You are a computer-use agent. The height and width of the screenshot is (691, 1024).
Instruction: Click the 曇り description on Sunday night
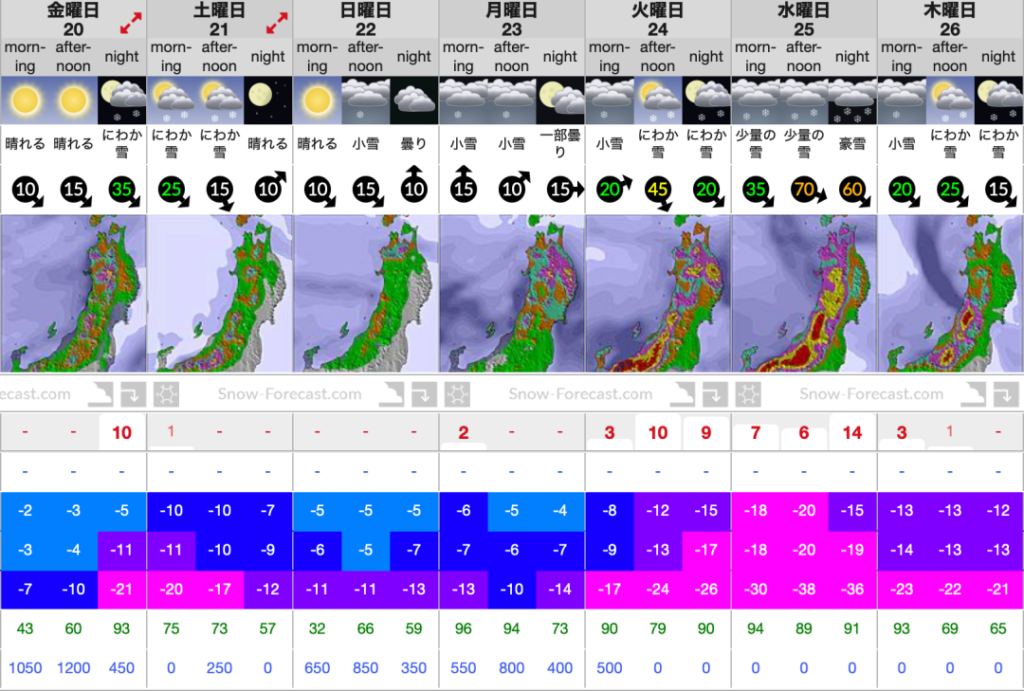coord(414,144)
